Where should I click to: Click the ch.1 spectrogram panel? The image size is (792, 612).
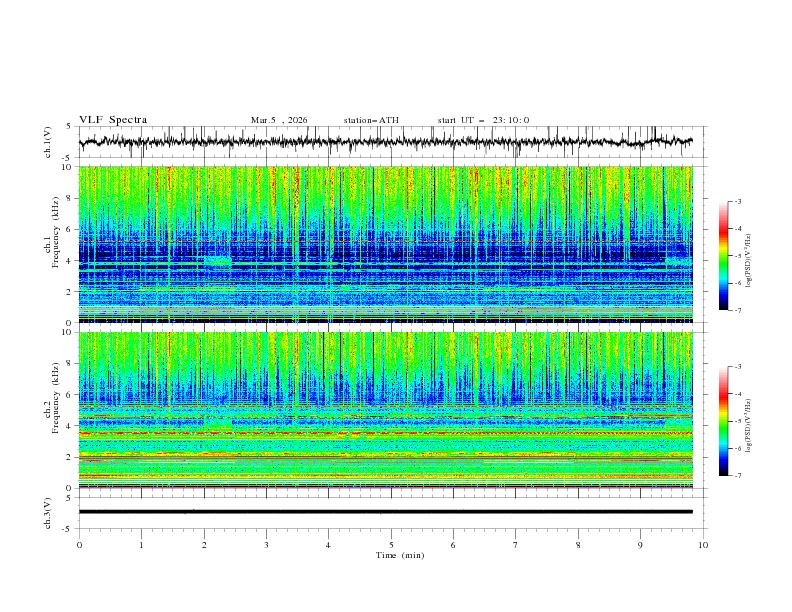[385, 244]
